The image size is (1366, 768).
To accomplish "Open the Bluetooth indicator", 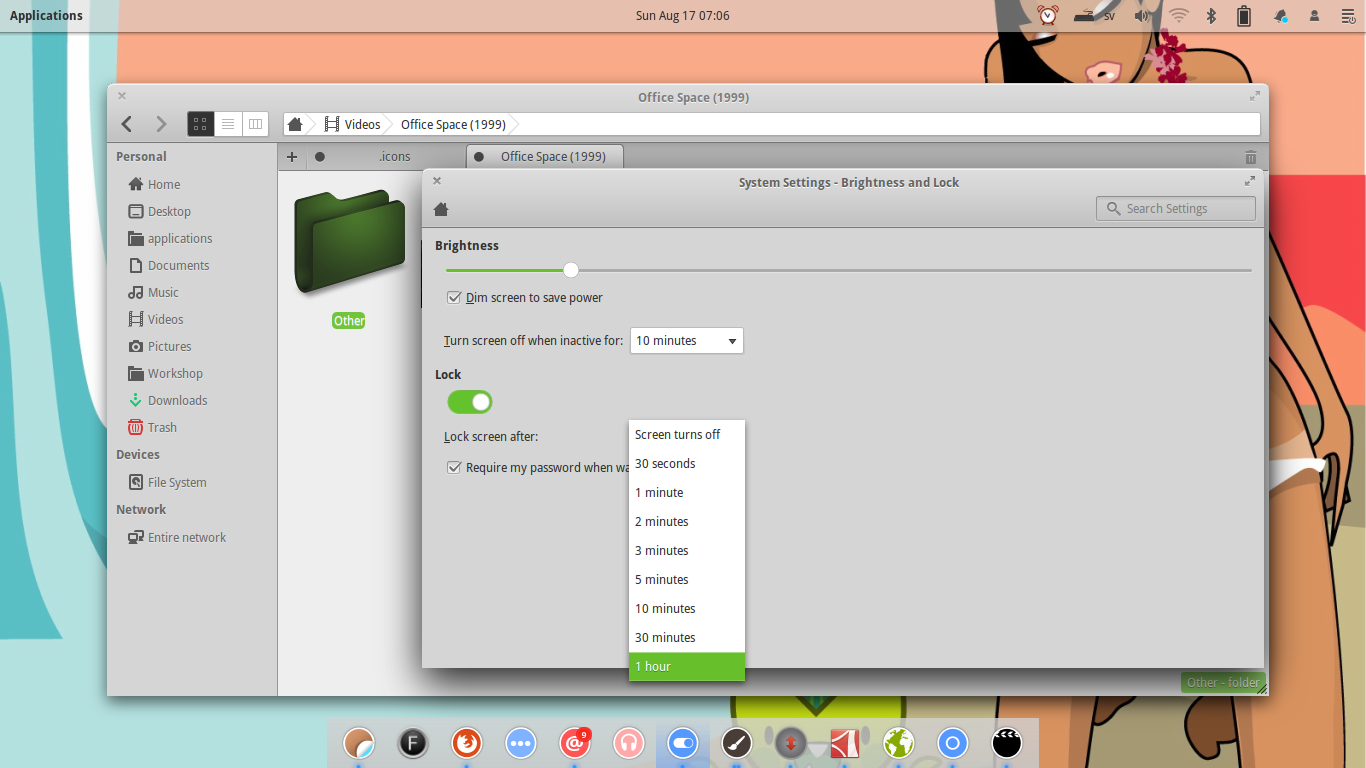I will point(1210,15).
